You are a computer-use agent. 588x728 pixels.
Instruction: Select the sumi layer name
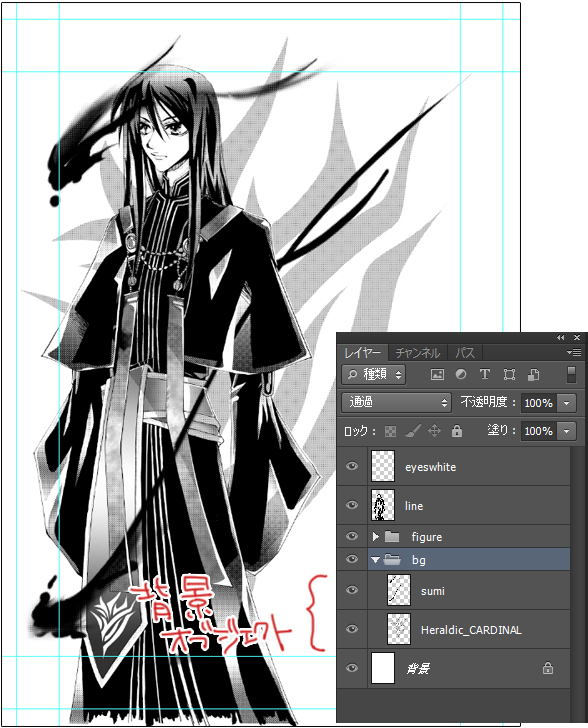[432, 591]
